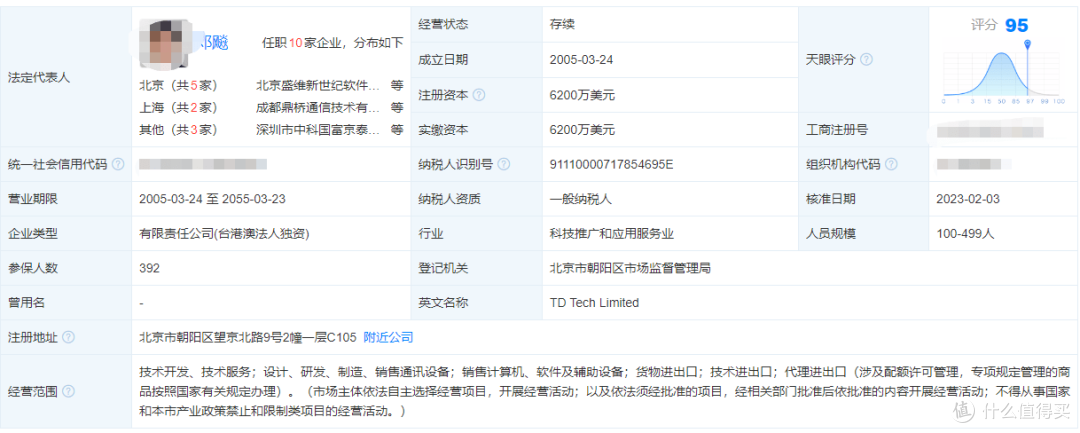Viewport: 1080px width, 433px height.
Task: Click the question mark icon beside 经营范围
Action: (x=68, y=392)
